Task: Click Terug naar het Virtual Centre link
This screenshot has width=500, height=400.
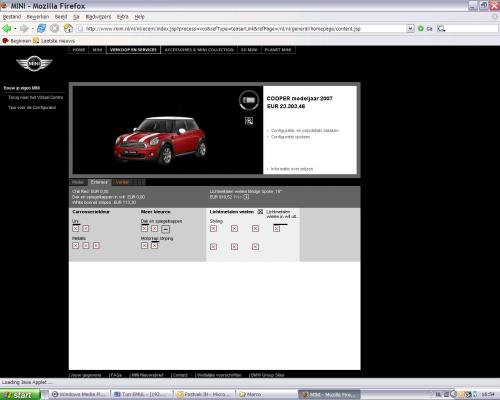Action: pos(35,97)
